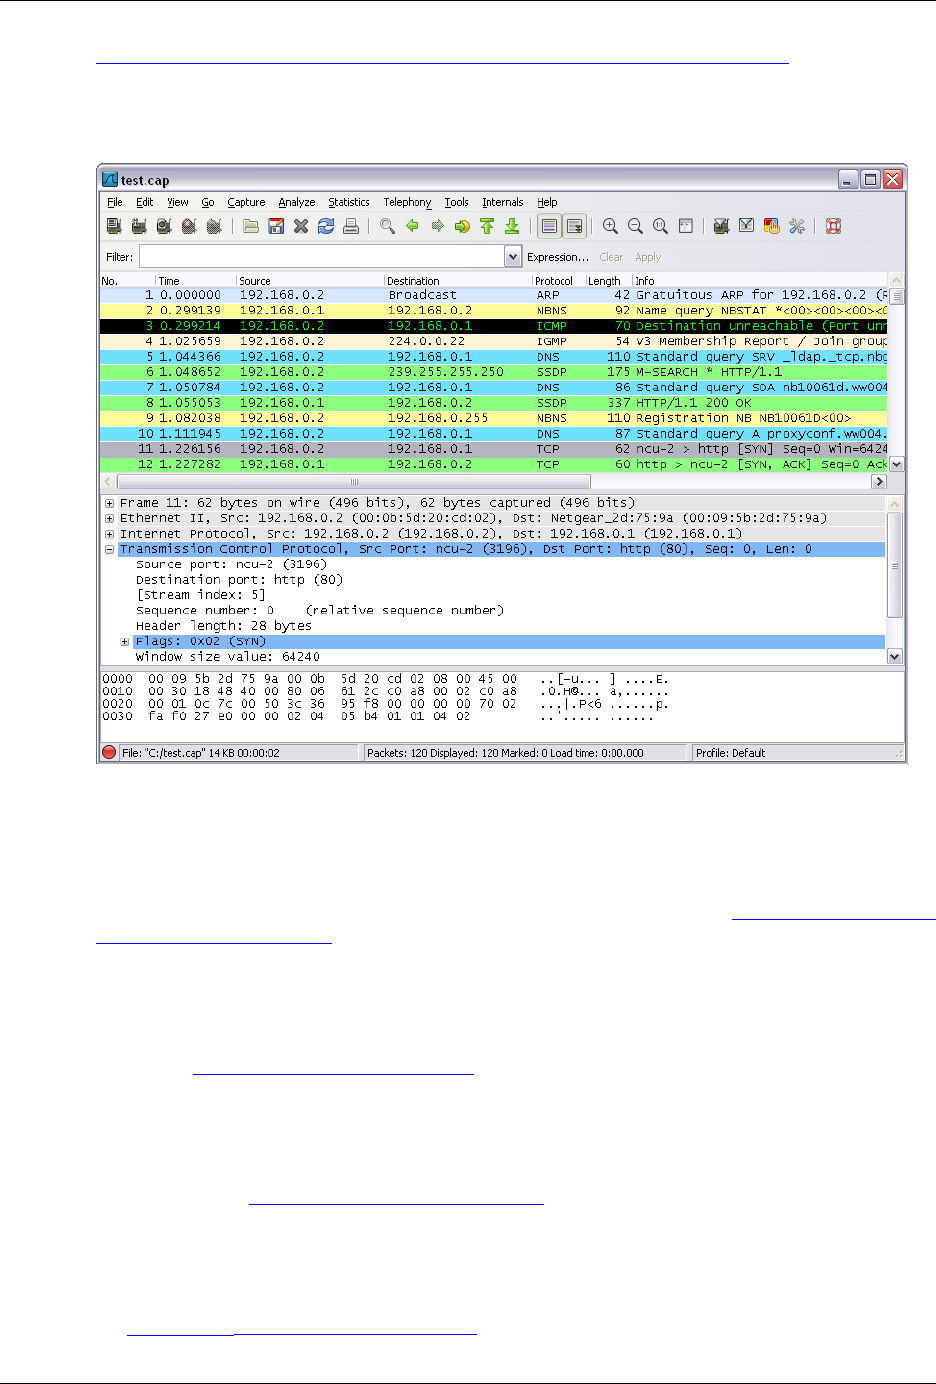Screen dimensions: 936x1384
Task: Restart the running capture icon
Action: pyautogui.click(x=214, y=227)
